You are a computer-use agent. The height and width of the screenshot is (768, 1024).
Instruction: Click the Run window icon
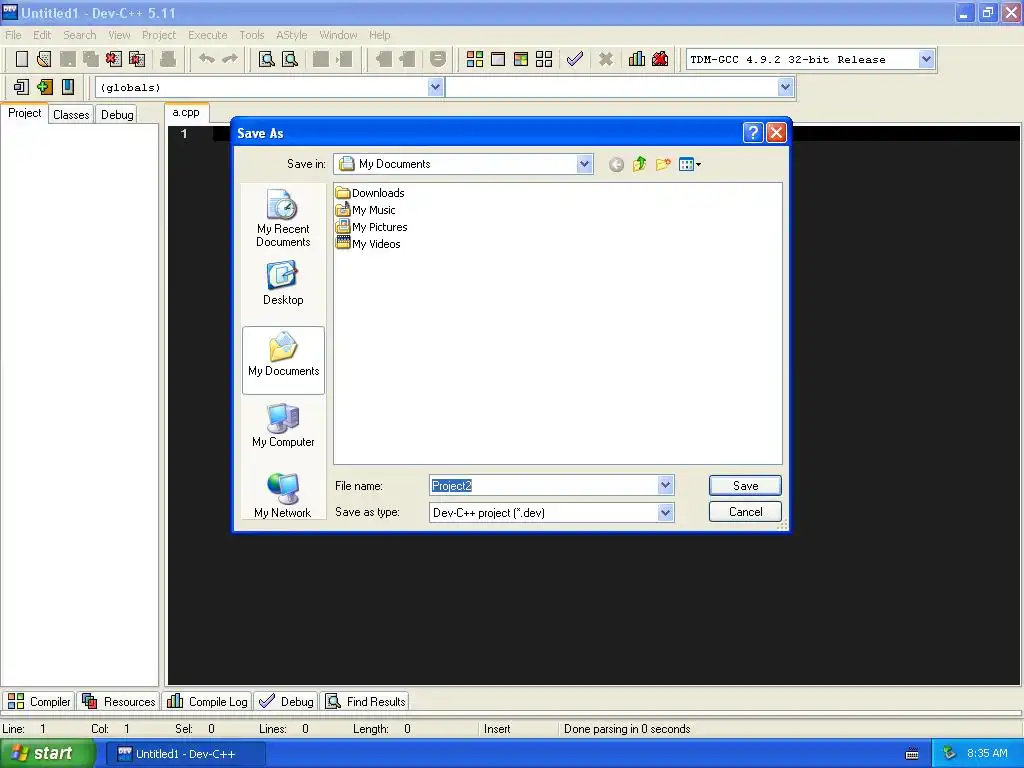coord(498,59)
